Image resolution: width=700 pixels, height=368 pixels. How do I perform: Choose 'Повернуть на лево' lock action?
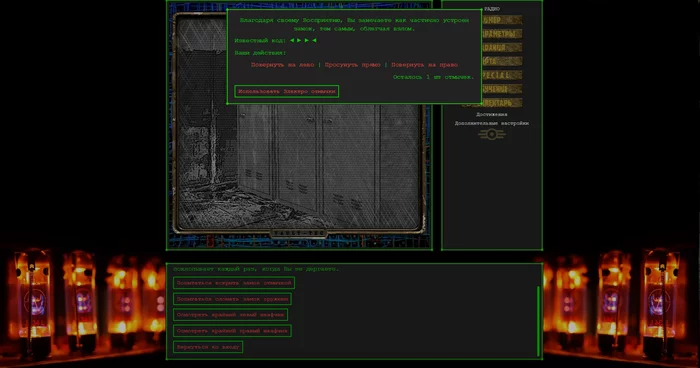tap(283, 65)
